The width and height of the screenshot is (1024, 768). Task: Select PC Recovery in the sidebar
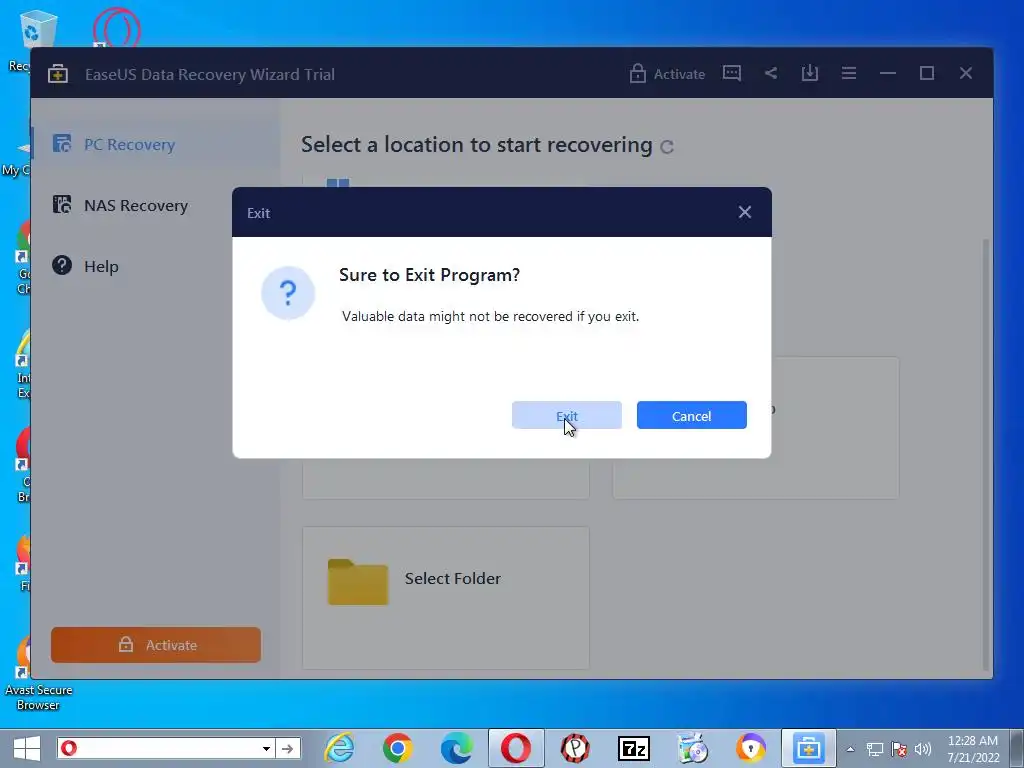coord(155,144)
